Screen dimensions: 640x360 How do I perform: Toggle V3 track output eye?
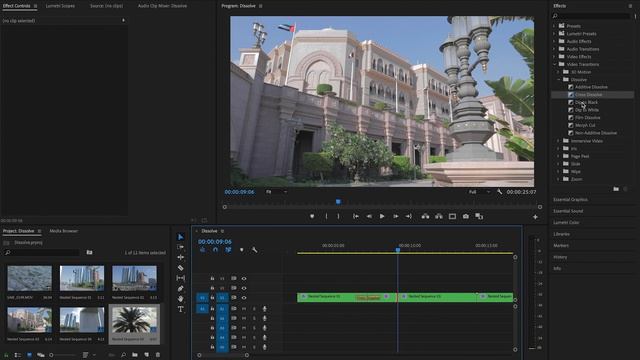point(244,278)
